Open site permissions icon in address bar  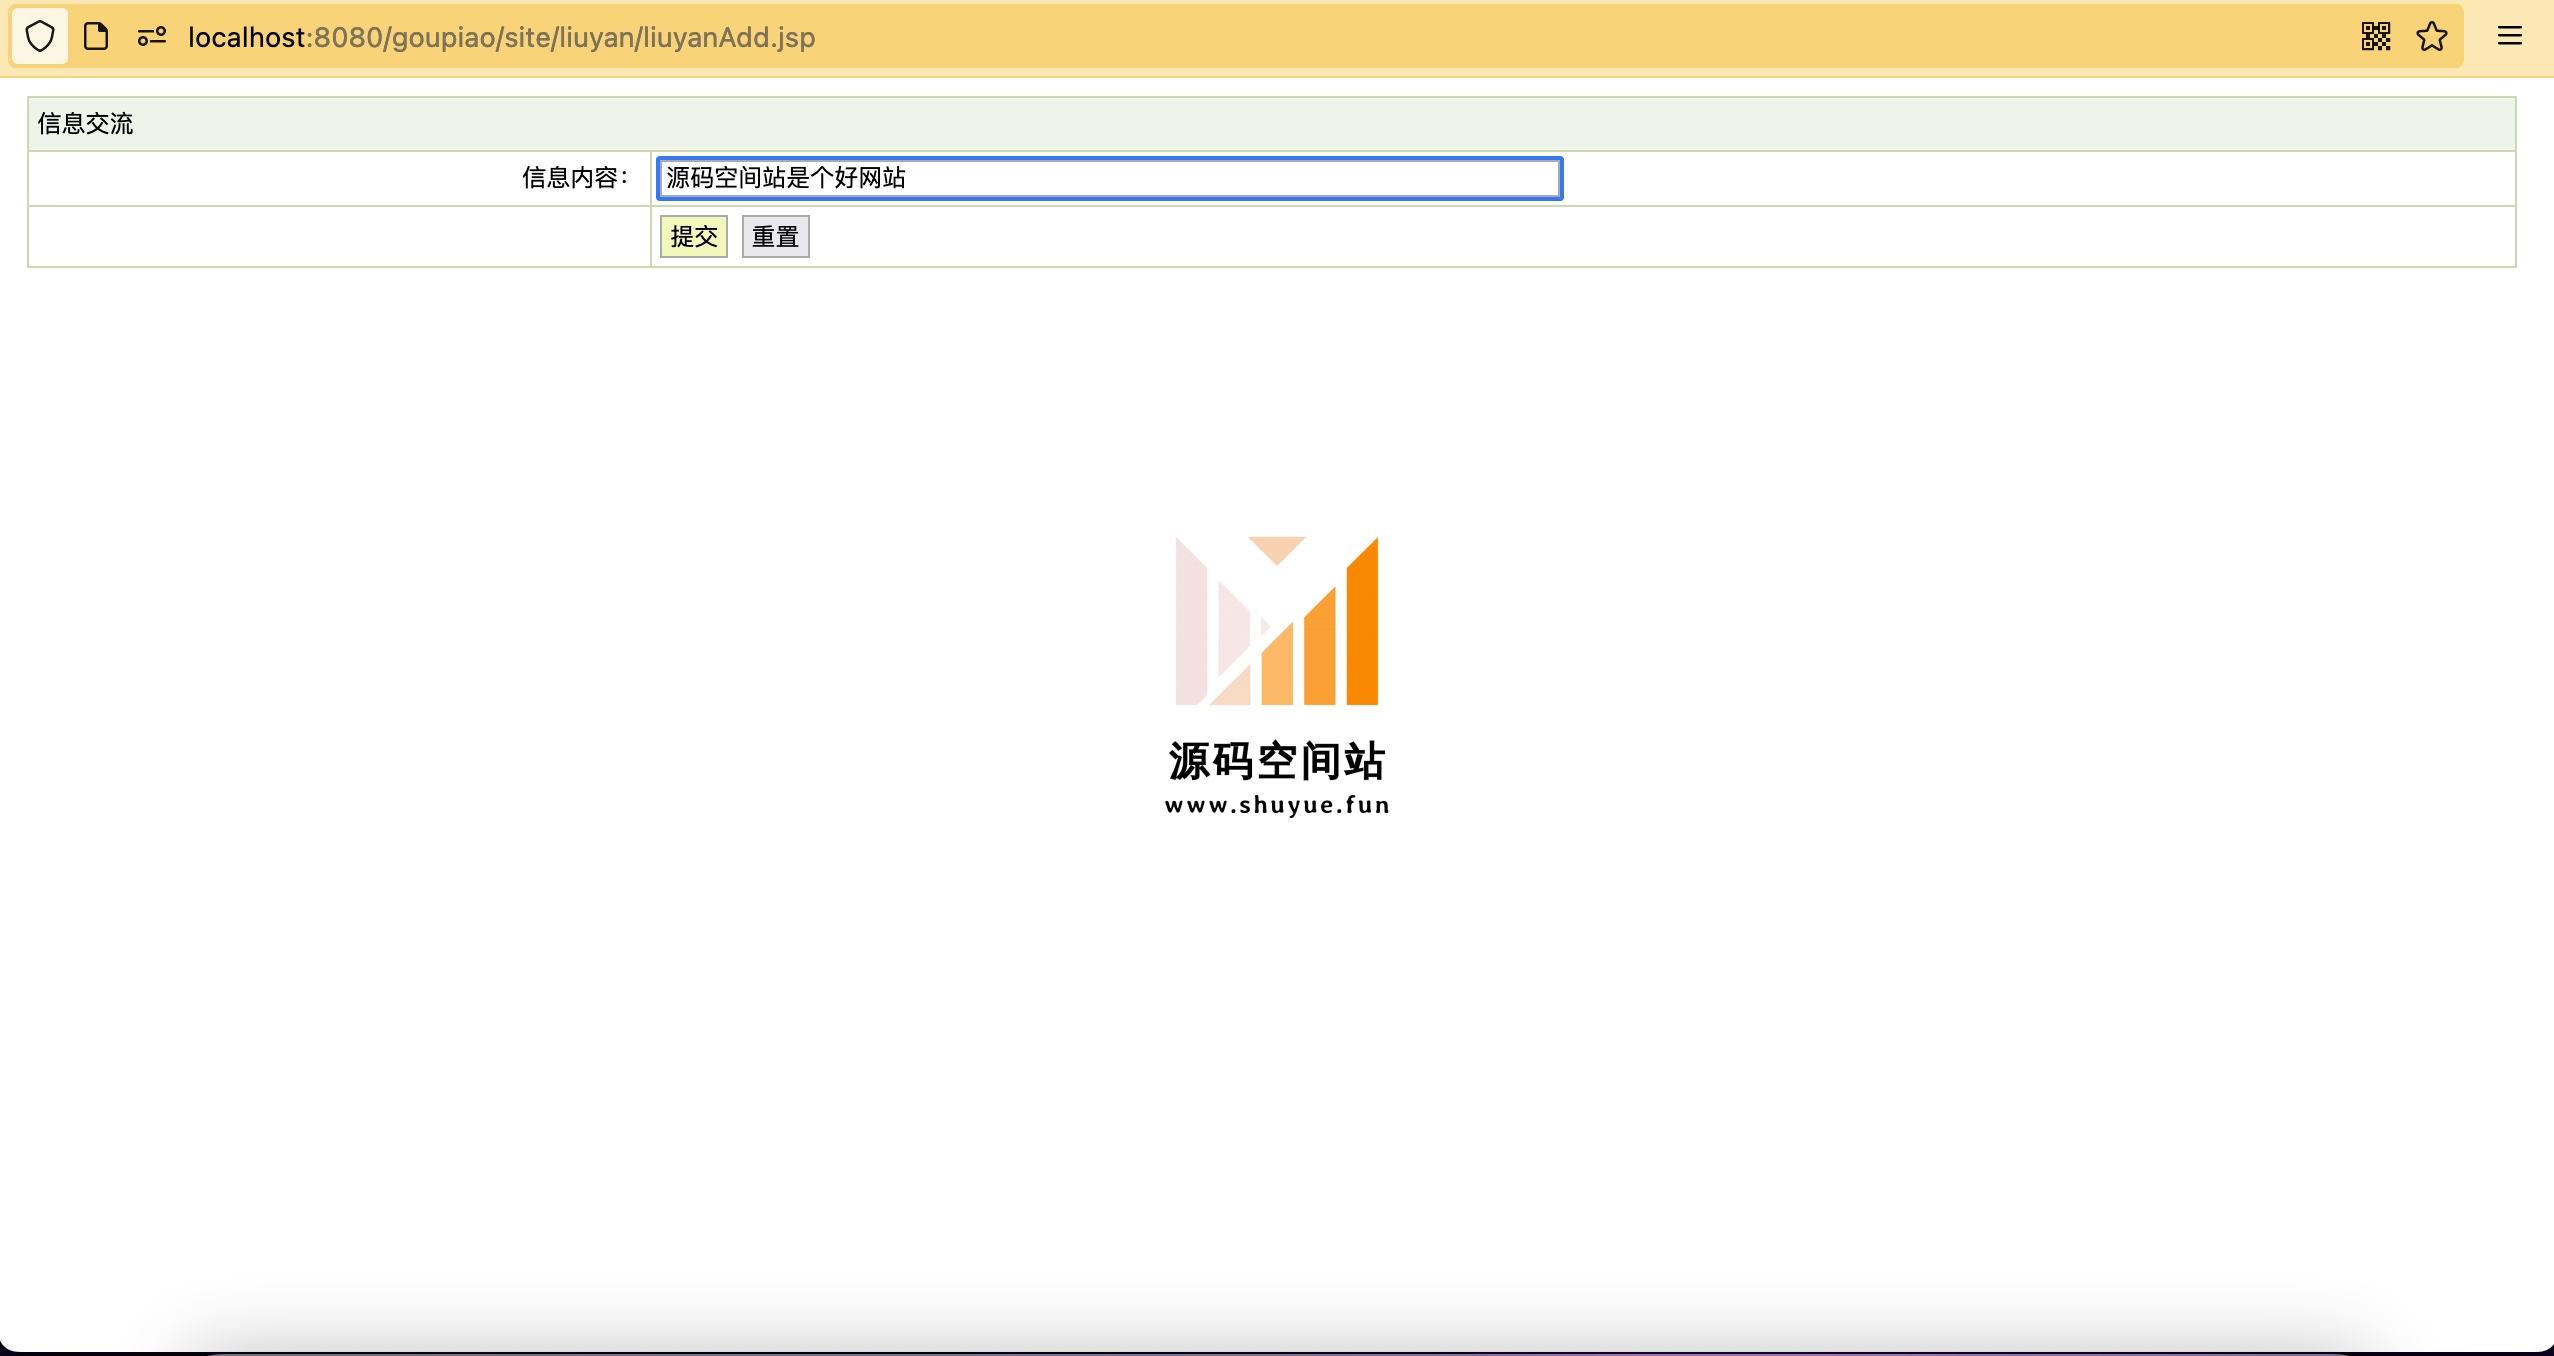[152, 37]
